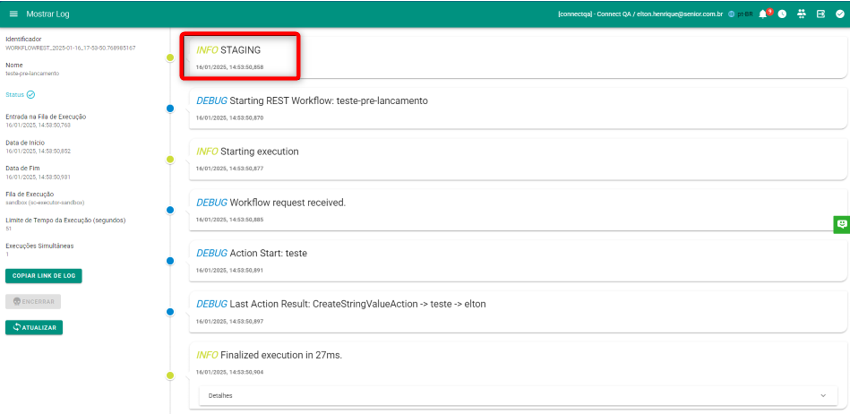This screenshot has height=418, width=851.
Task: Select the Starting execution log entry
Action: pos(518,160)
